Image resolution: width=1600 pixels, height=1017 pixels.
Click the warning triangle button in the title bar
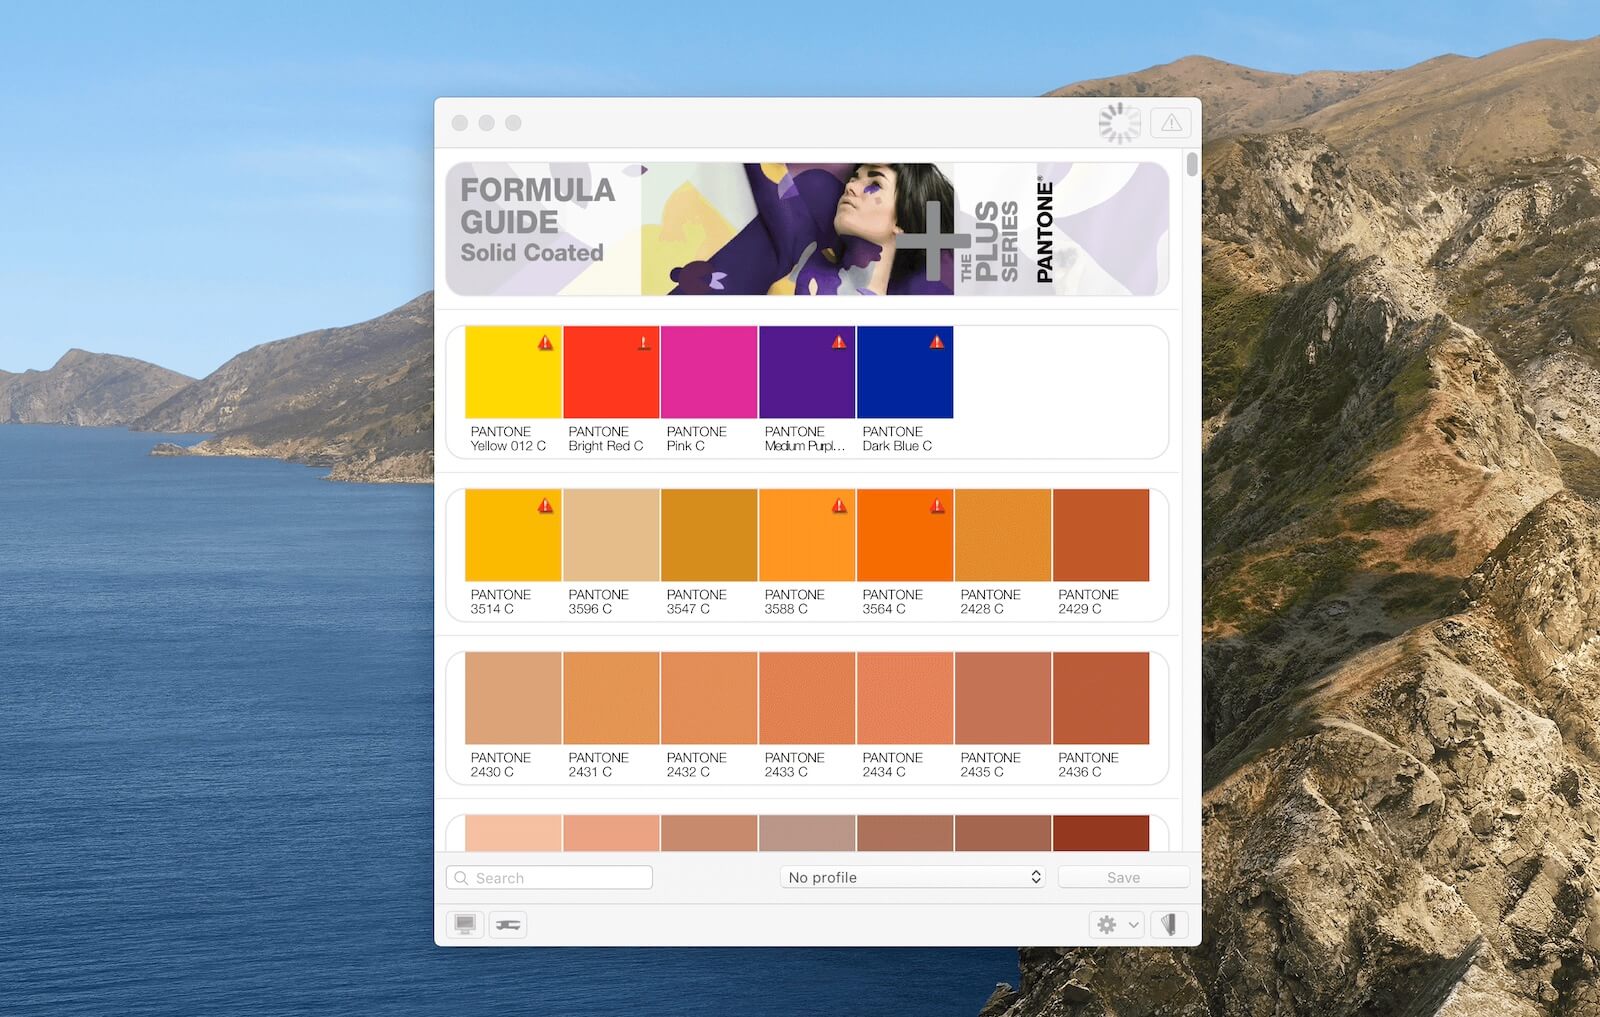(x=1171, y=123)
